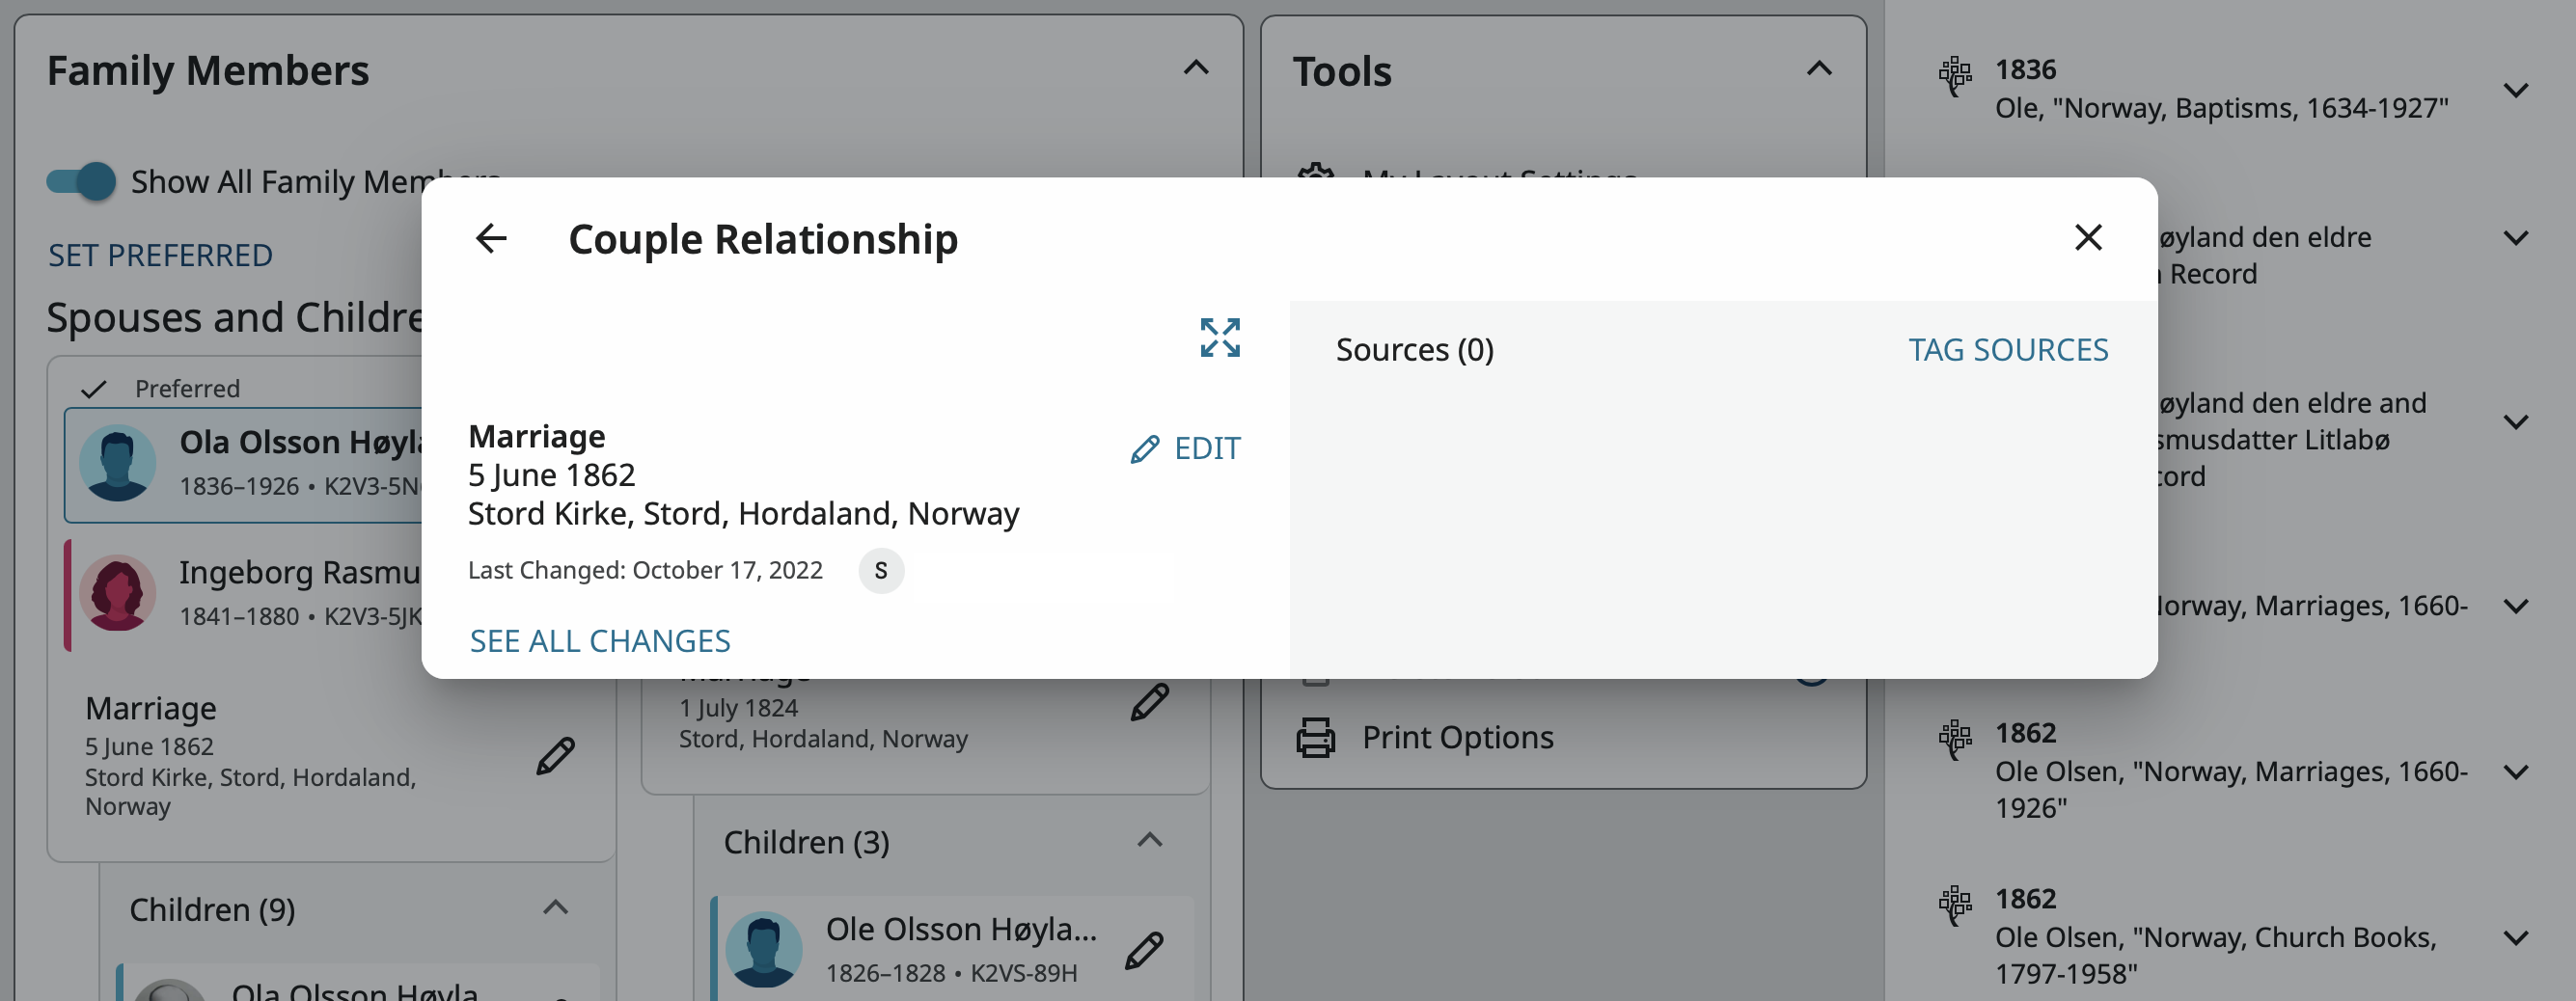This screenshot has height=1001, width=2576.
Task: Click edit pencil for 5 June 1862 marriage
Action: 556,756
